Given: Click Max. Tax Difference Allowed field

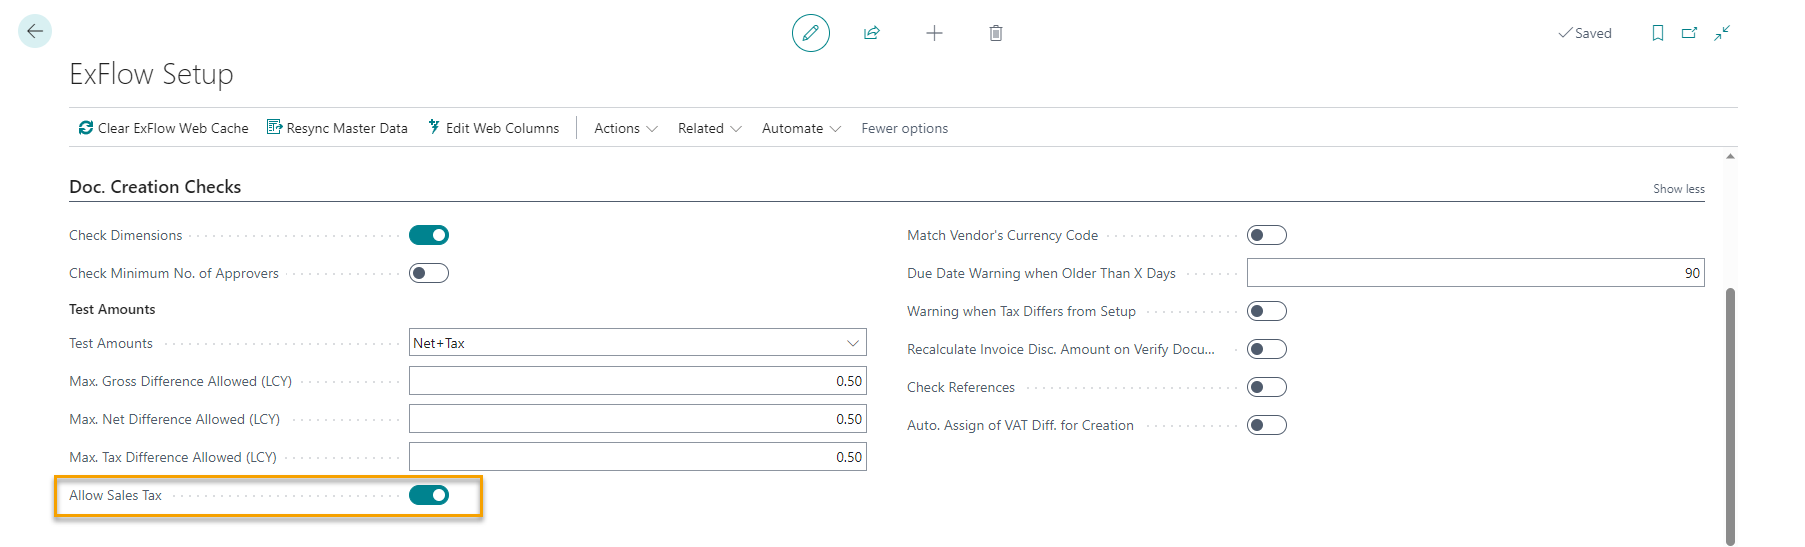Looking at the screenshot, I should click(638, 457).
